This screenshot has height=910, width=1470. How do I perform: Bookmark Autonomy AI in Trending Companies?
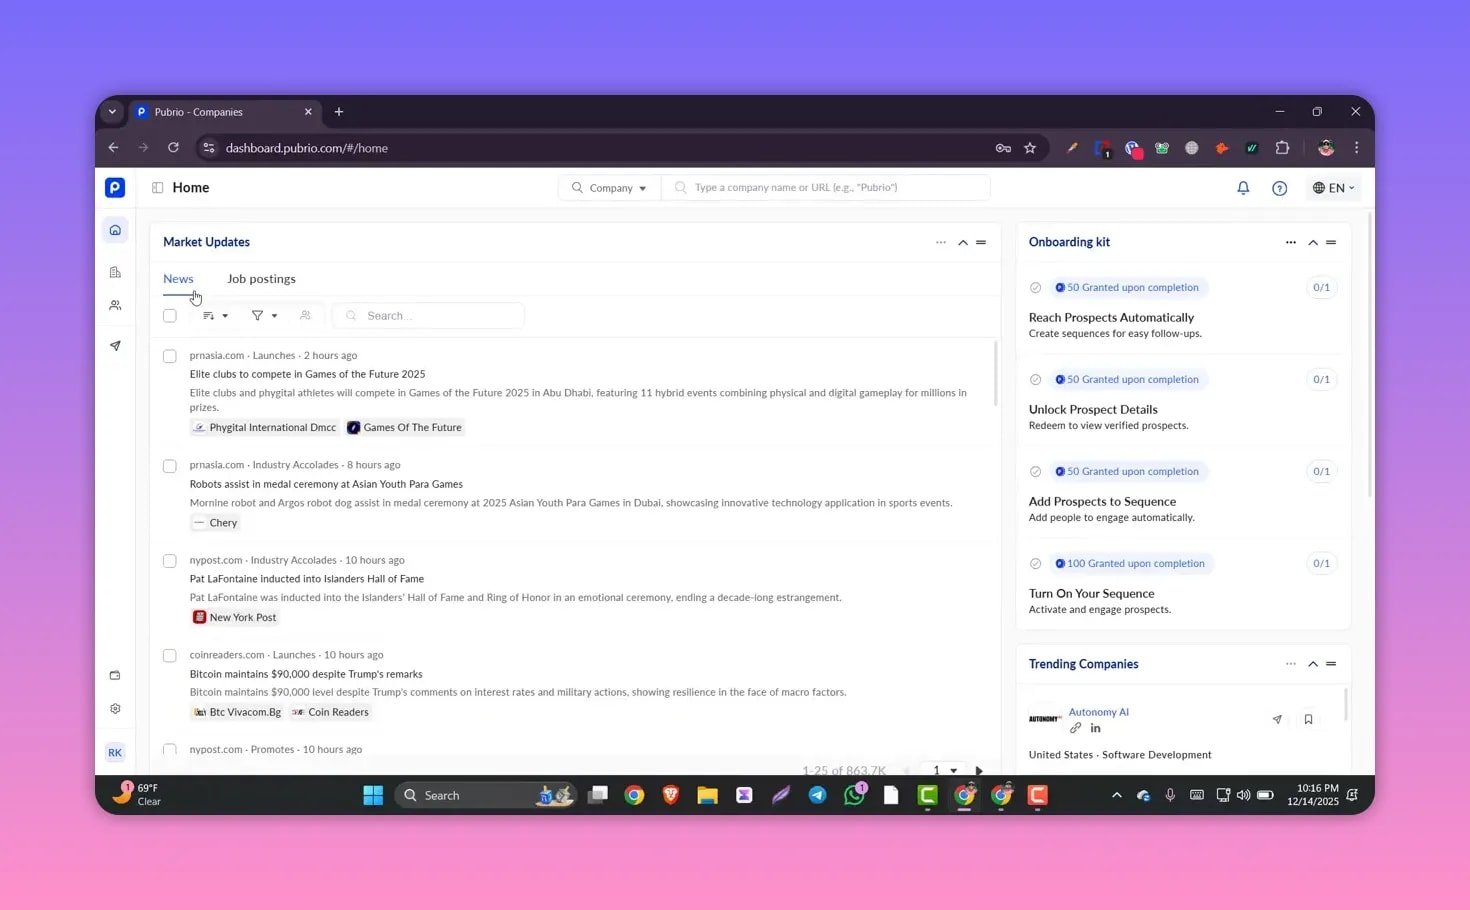pos(1308,719)
